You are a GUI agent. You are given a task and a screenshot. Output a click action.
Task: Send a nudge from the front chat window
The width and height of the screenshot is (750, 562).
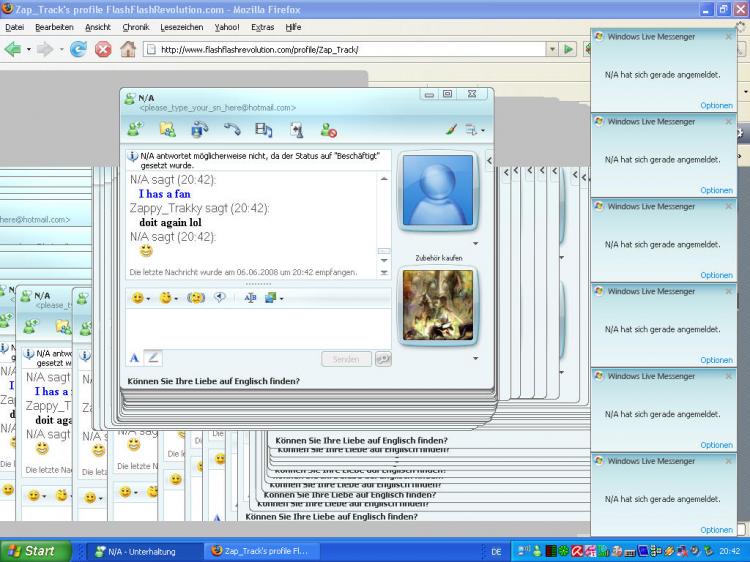(196, 298)
